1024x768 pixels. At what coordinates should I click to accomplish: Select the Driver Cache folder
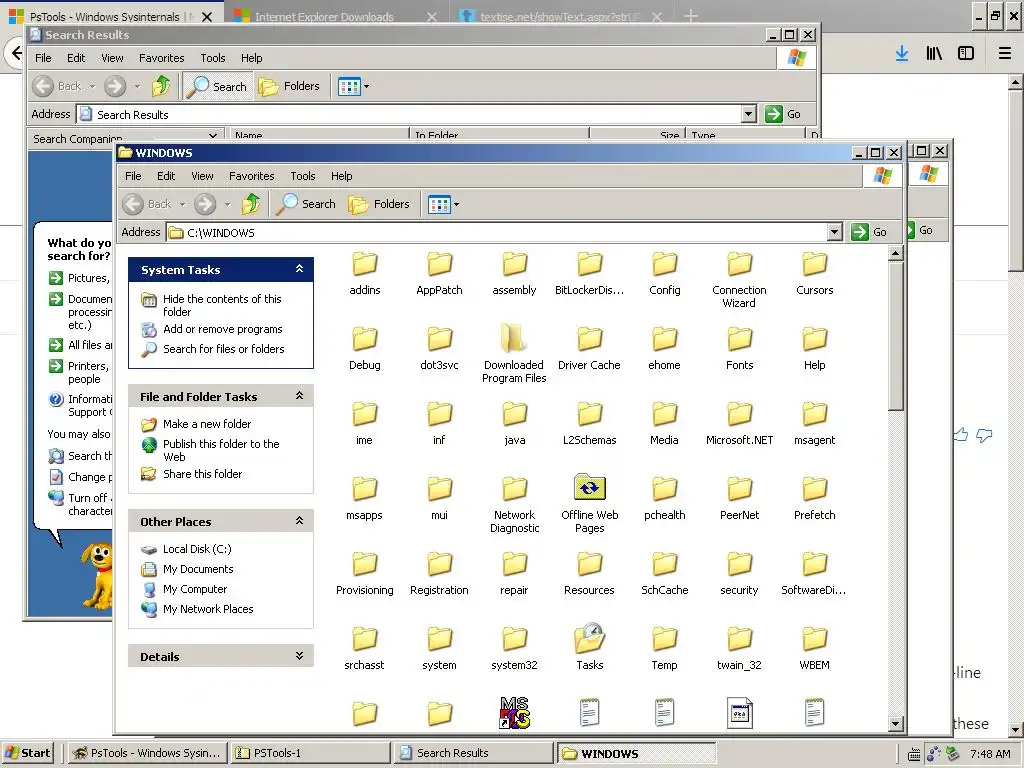point(589,349)
